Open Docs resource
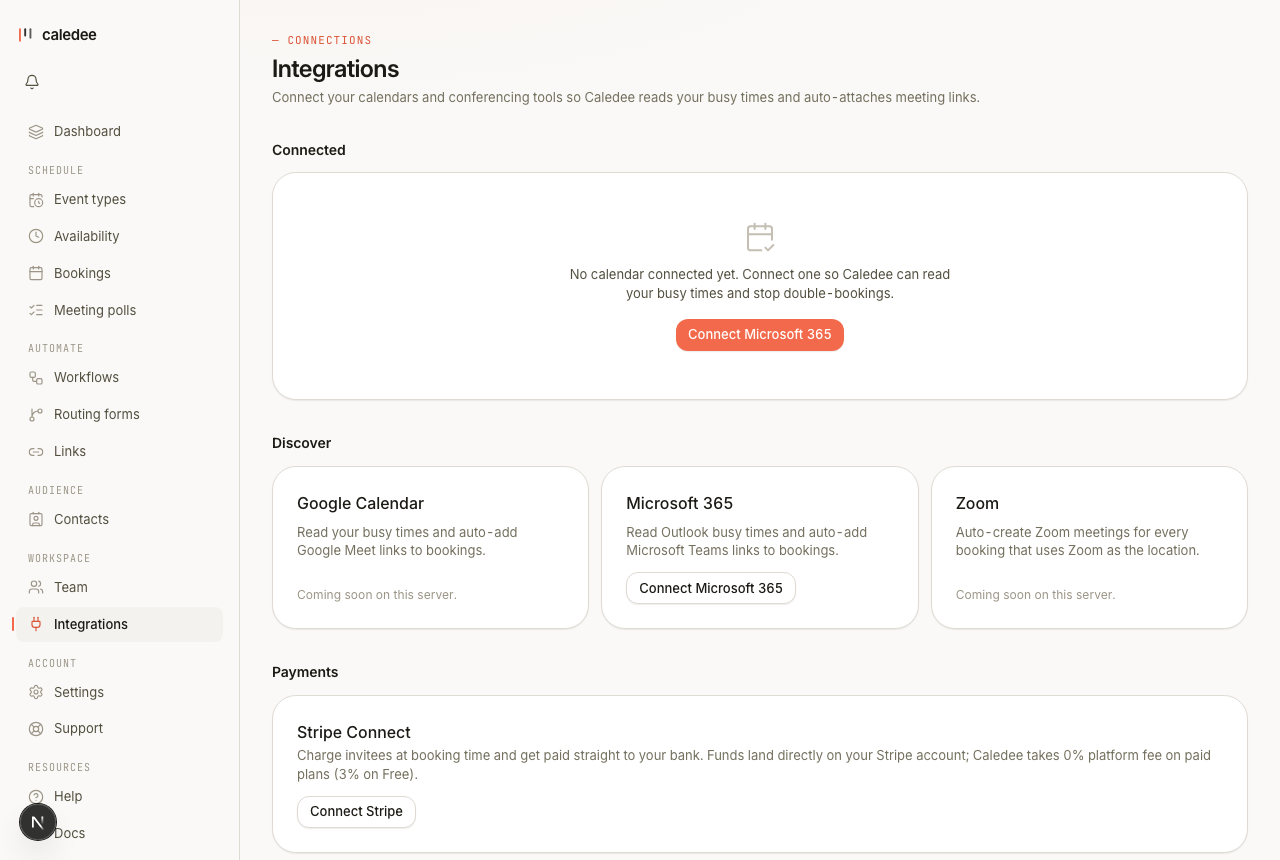This screenshot has width=1280, height=860. pos(119,833)
